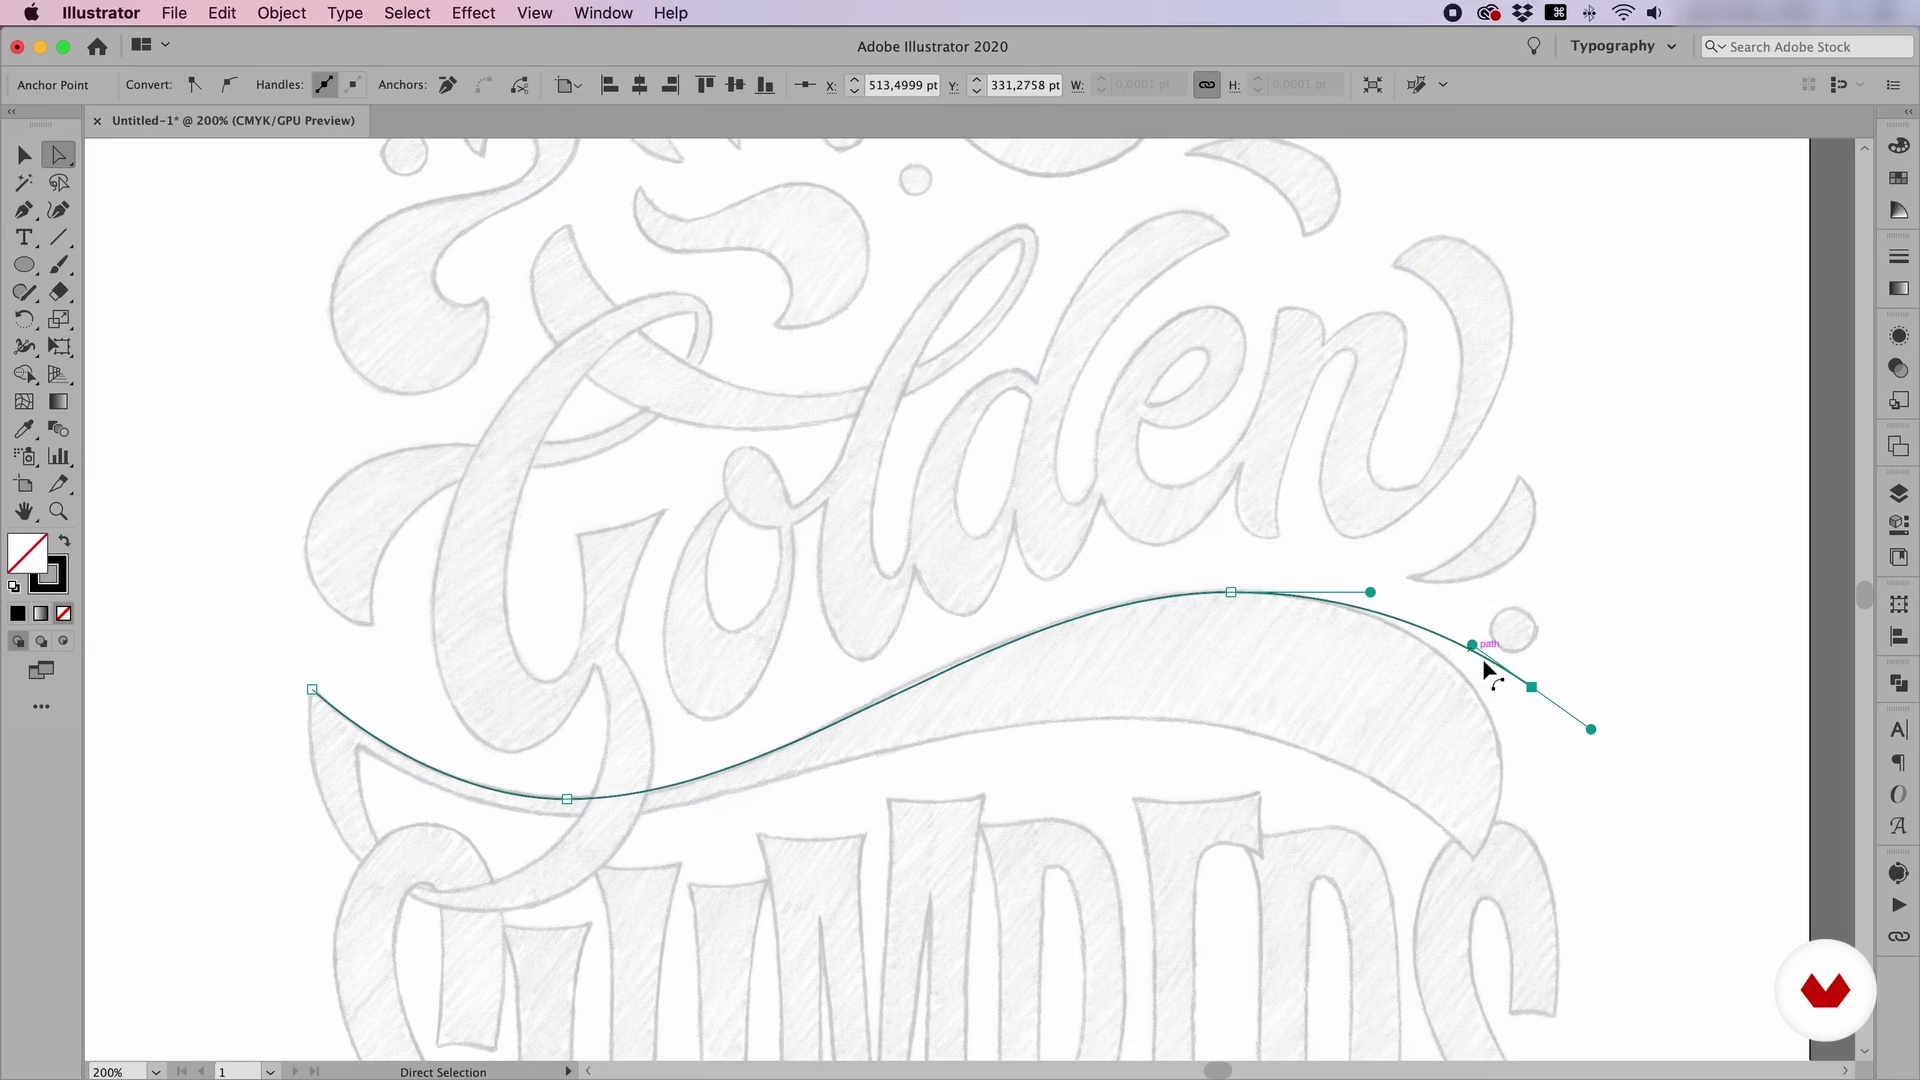Horizontal align left button
1920x1080 pixels.
pyautogui.click(x=609, y=85)
